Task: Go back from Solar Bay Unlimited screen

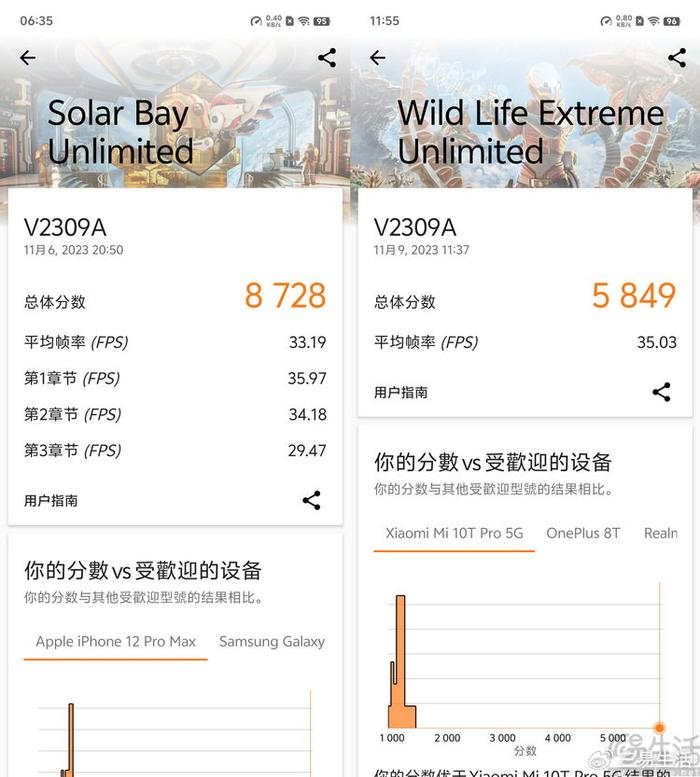Action: (x=28, y=58)
